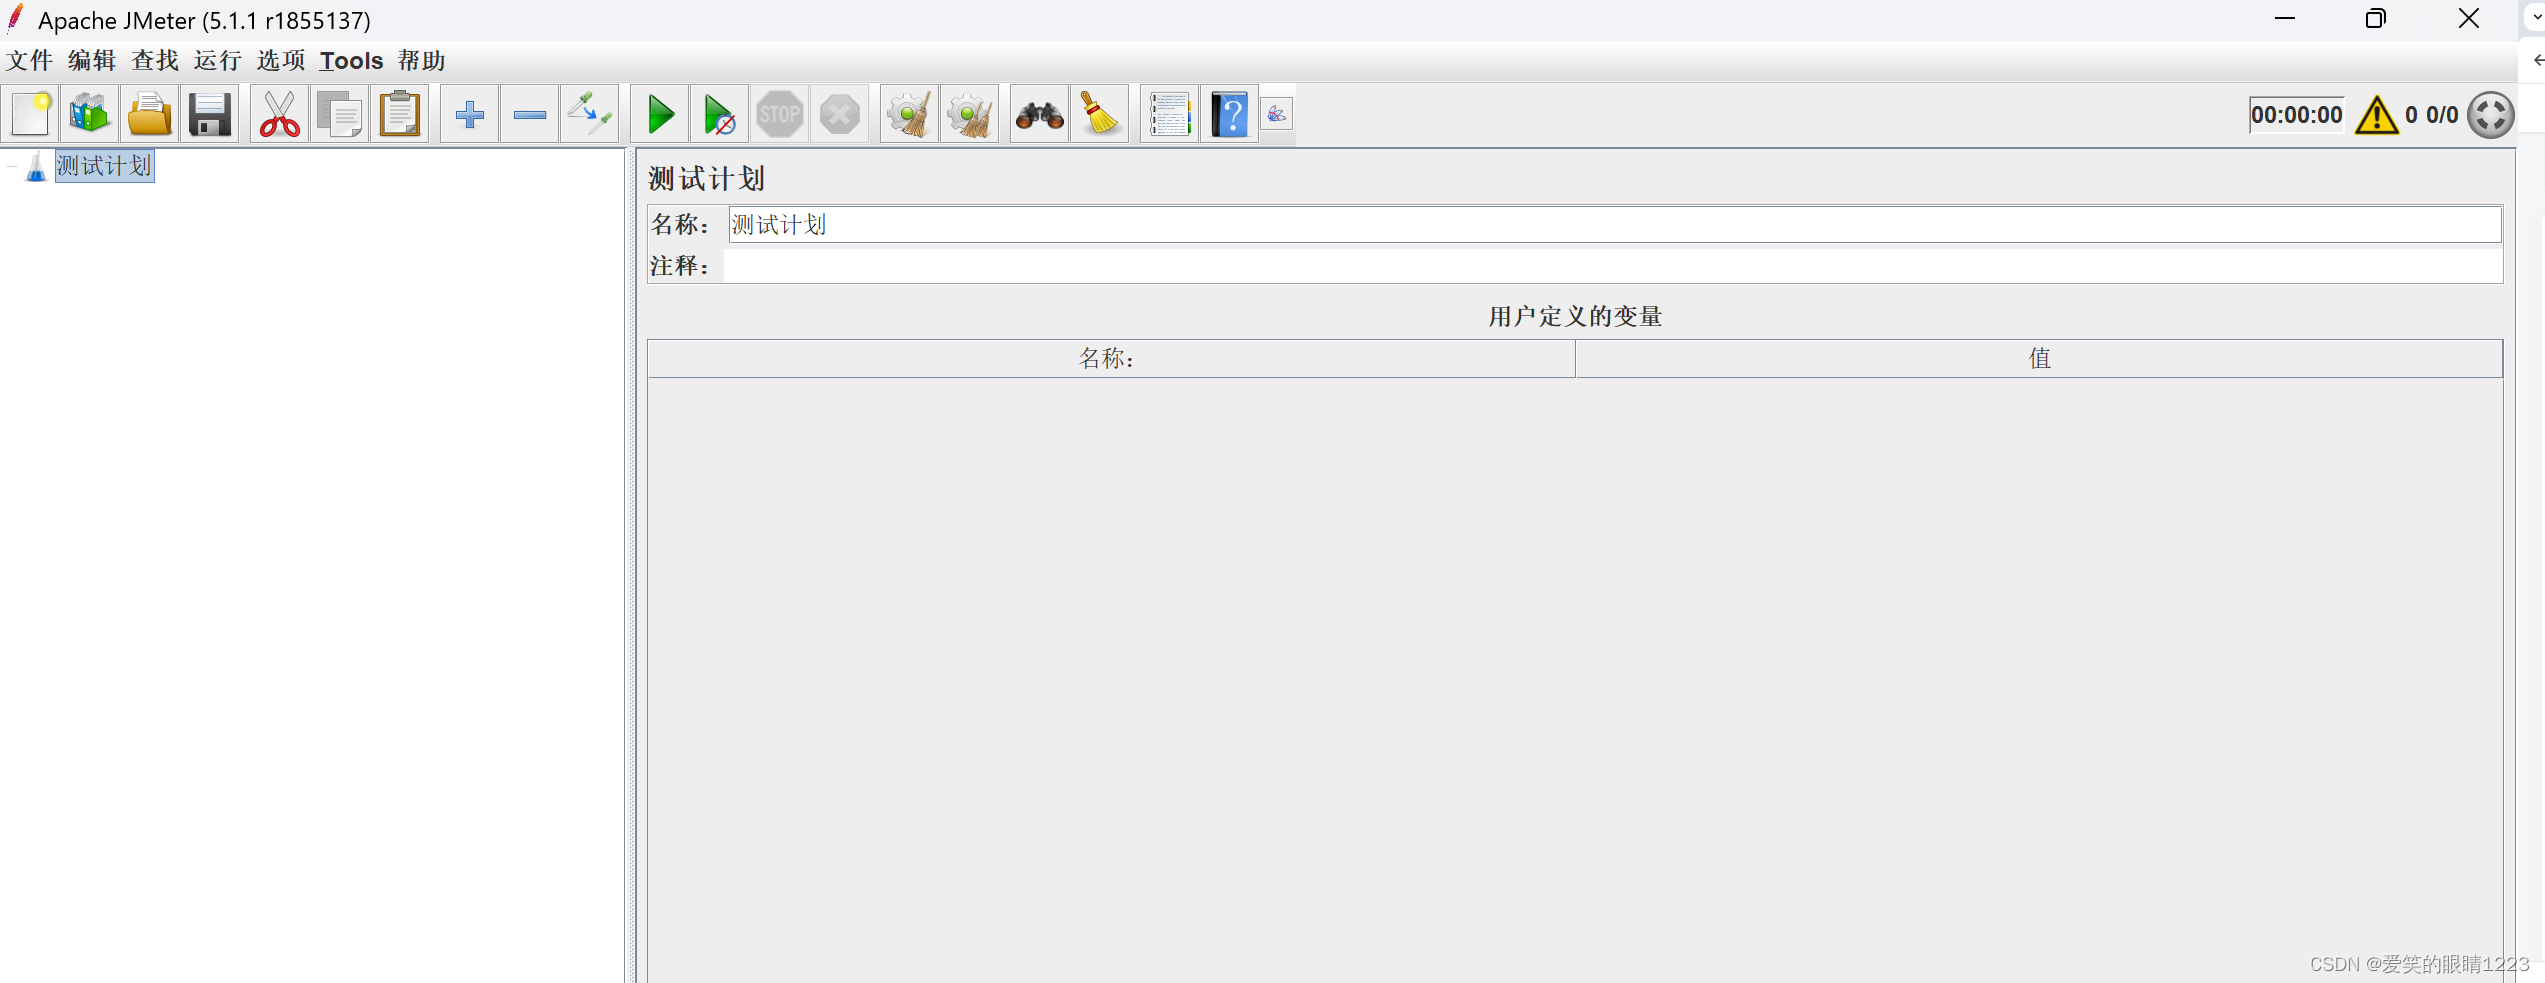Click the 0/0 thread count text
2545x983 pixels.
(x=2442, y=115)
